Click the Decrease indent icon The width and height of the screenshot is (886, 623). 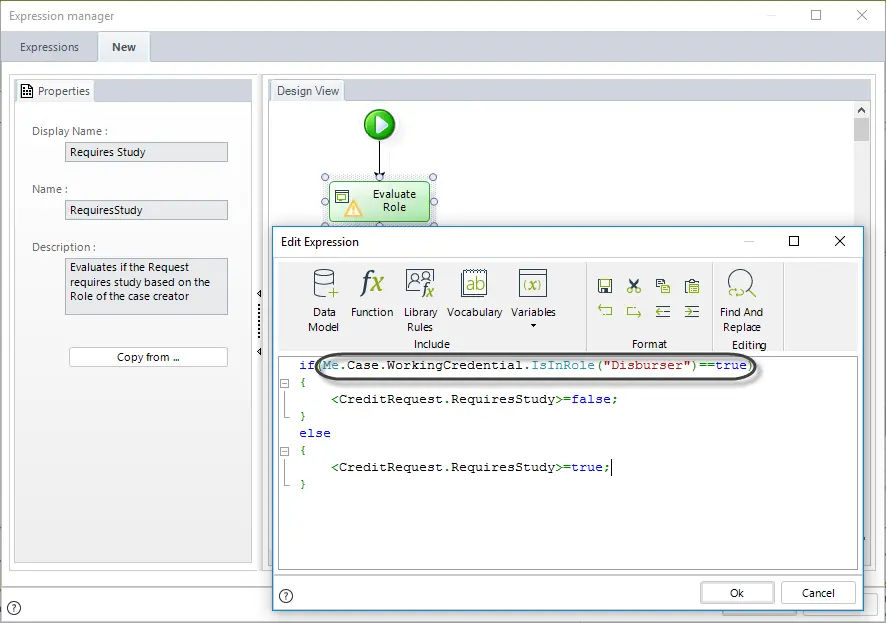pos(663,311)
